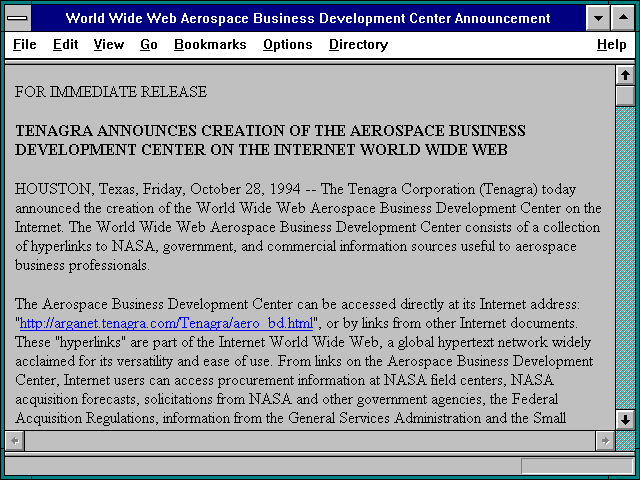This screenshot has height=480, width=640.
Task: Minimize window with title bar down arrow
Action: coord(598,18)
